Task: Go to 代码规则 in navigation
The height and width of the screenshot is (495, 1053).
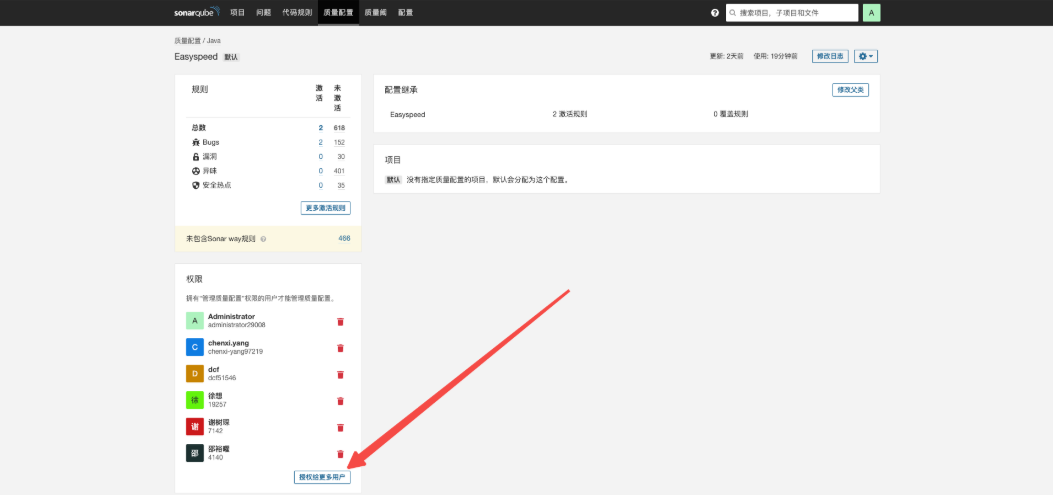Action: tap(295, 13)
